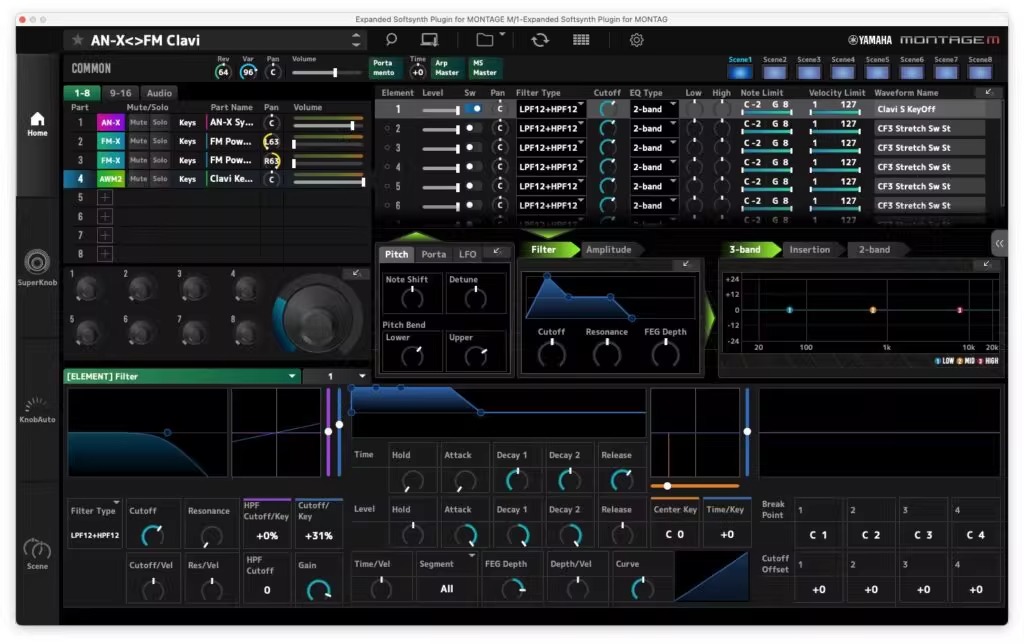The width and height of the screenshot is (1024, 644).
Task: Open the performance search magnifier icon
Action: [x=391, y=40]
